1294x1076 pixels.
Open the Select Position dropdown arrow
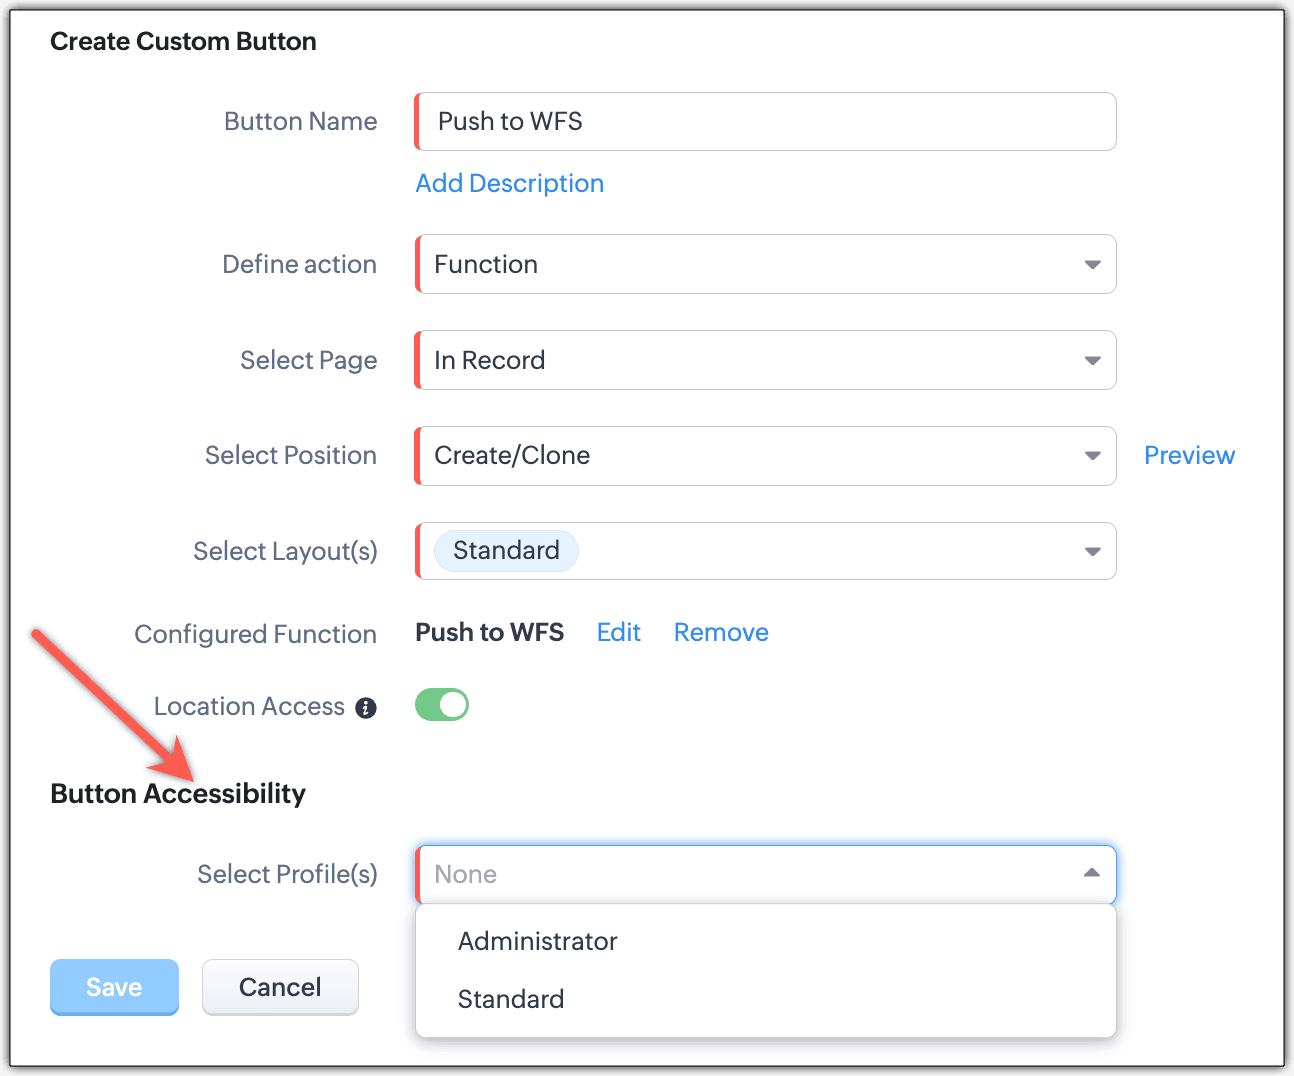(x=1092, y=456)
